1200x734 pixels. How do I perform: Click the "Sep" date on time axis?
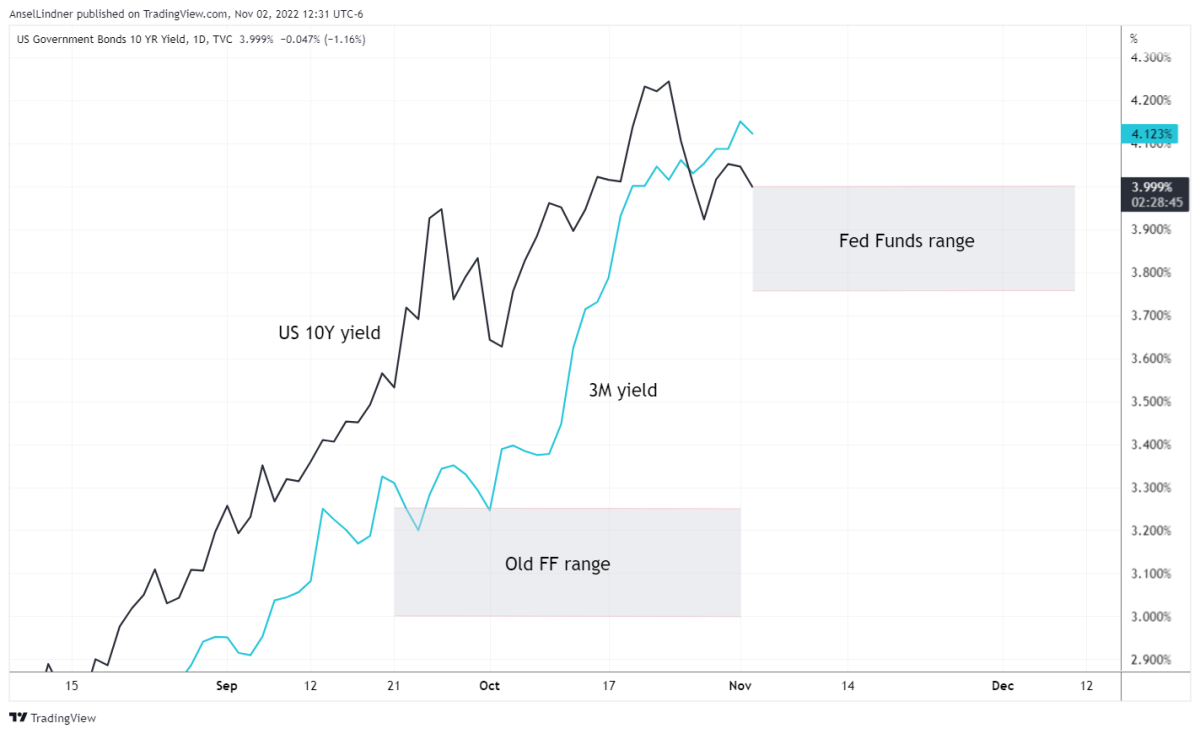point(227,686)
